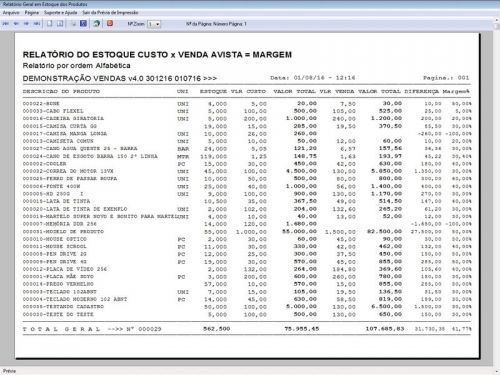Select the 000035-TESTANDO CADASTRO row
The width and height of the screenshot is (500, 375).
coord(247,307)
